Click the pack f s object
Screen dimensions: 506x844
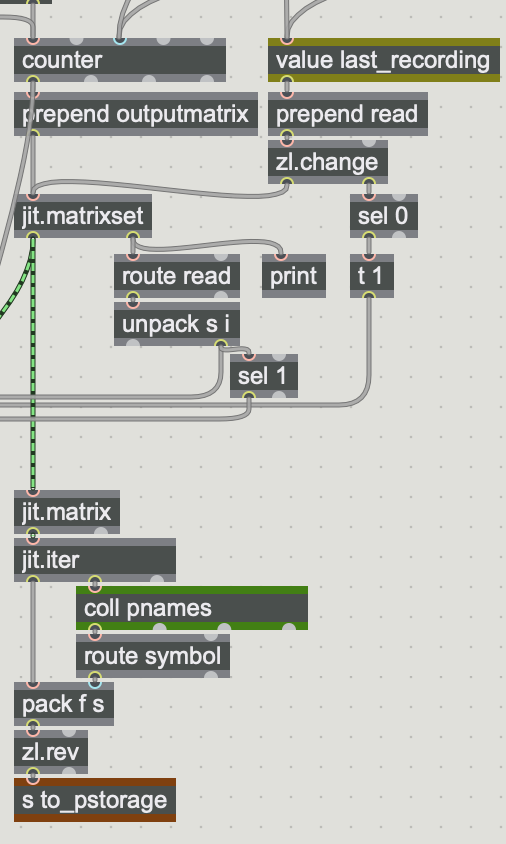point(64,704)
